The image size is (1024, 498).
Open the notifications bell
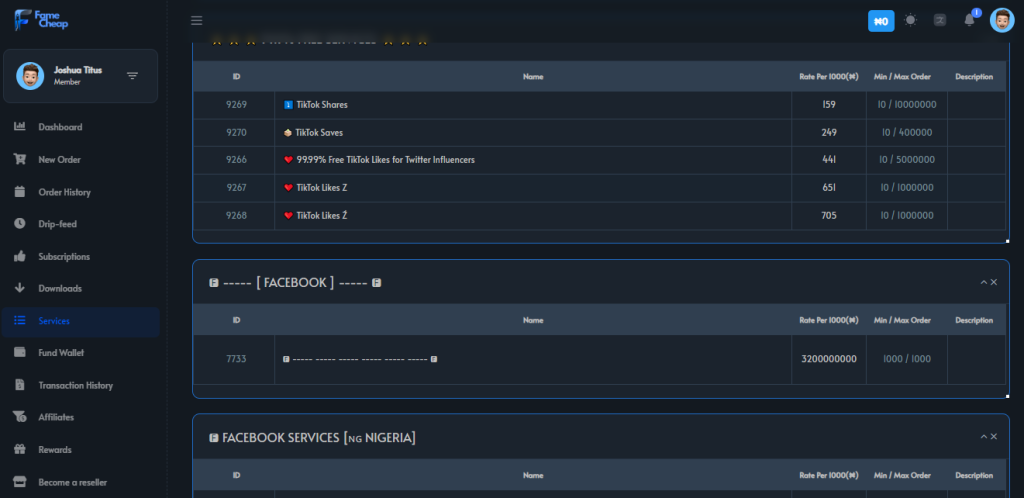click(x=970, y=20)
